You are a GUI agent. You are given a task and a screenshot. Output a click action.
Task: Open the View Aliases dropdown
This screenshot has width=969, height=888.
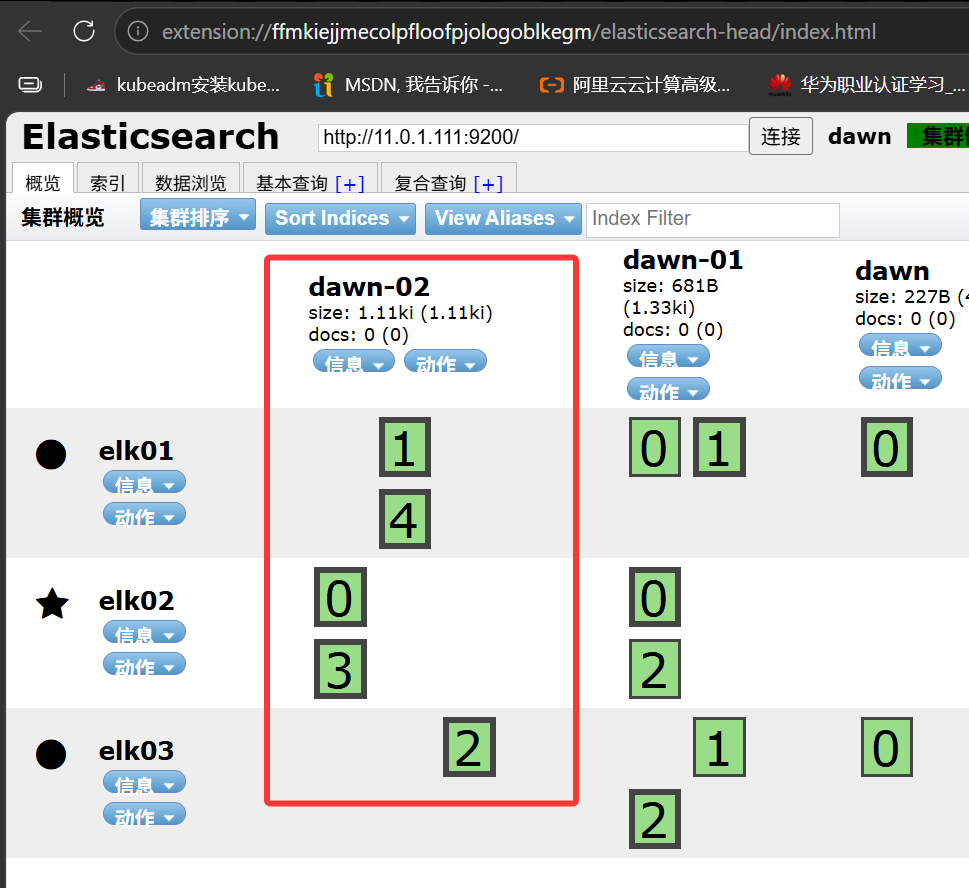point(503,219)
